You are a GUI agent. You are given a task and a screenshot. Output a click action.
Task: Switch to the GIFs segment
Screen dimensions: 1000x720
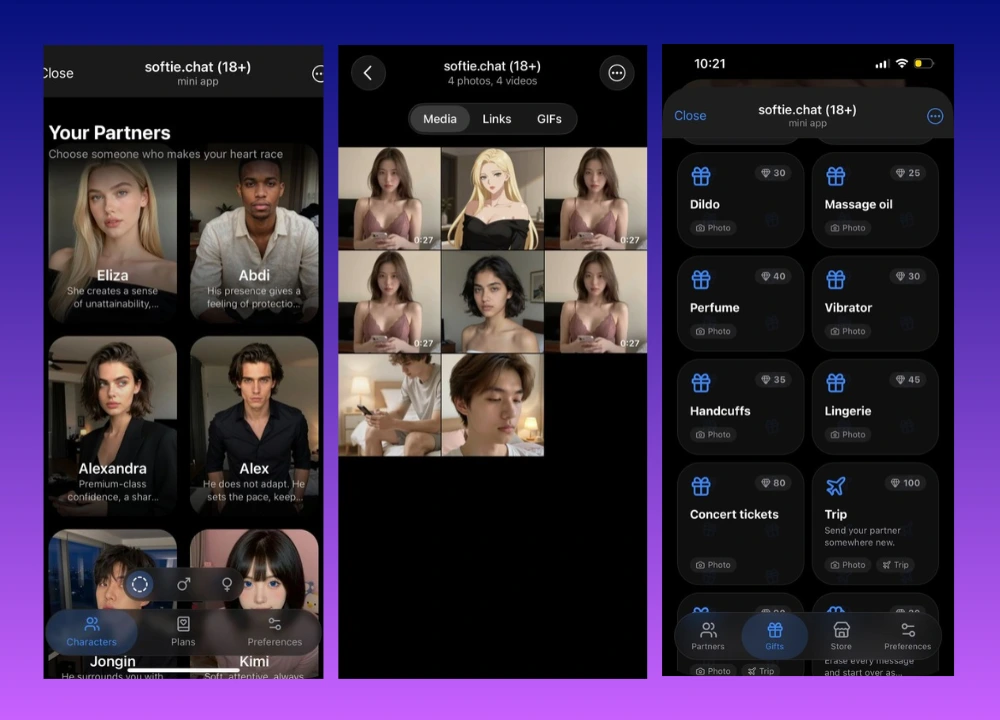tap(549, 119)
